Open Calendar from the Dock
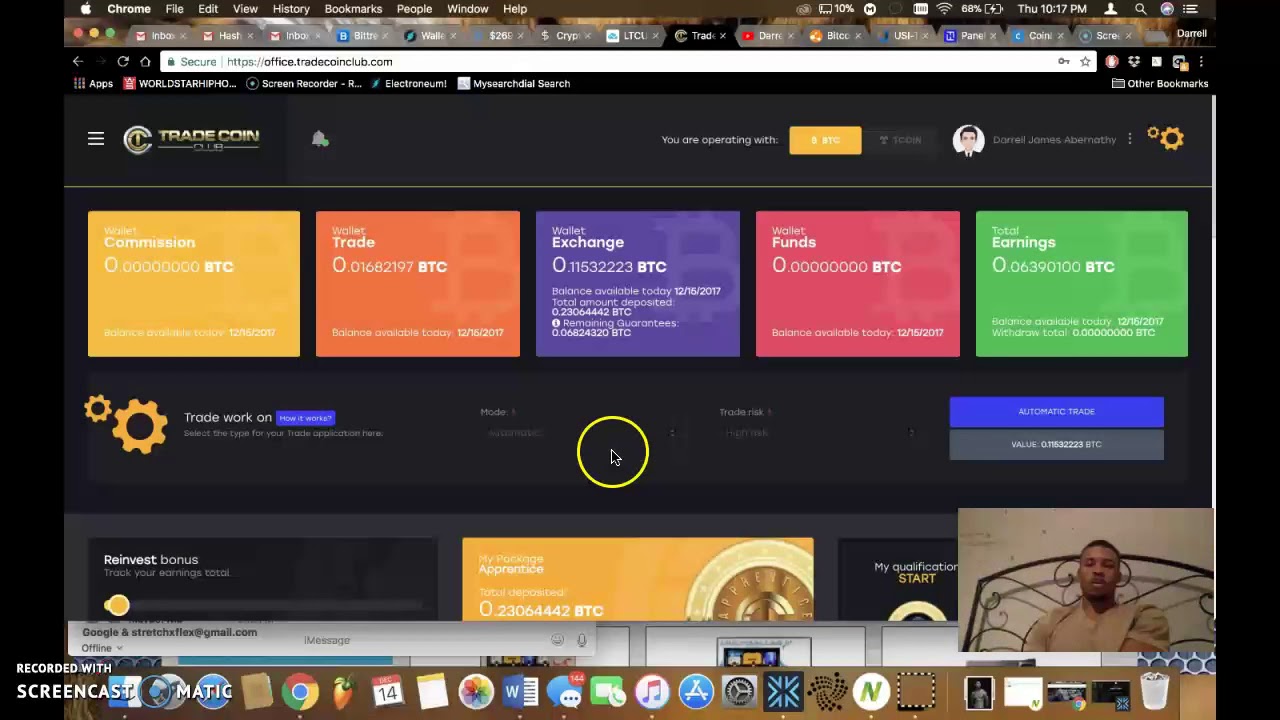The width and height of the screenshot is (1280, 720). tap(387, 692)
